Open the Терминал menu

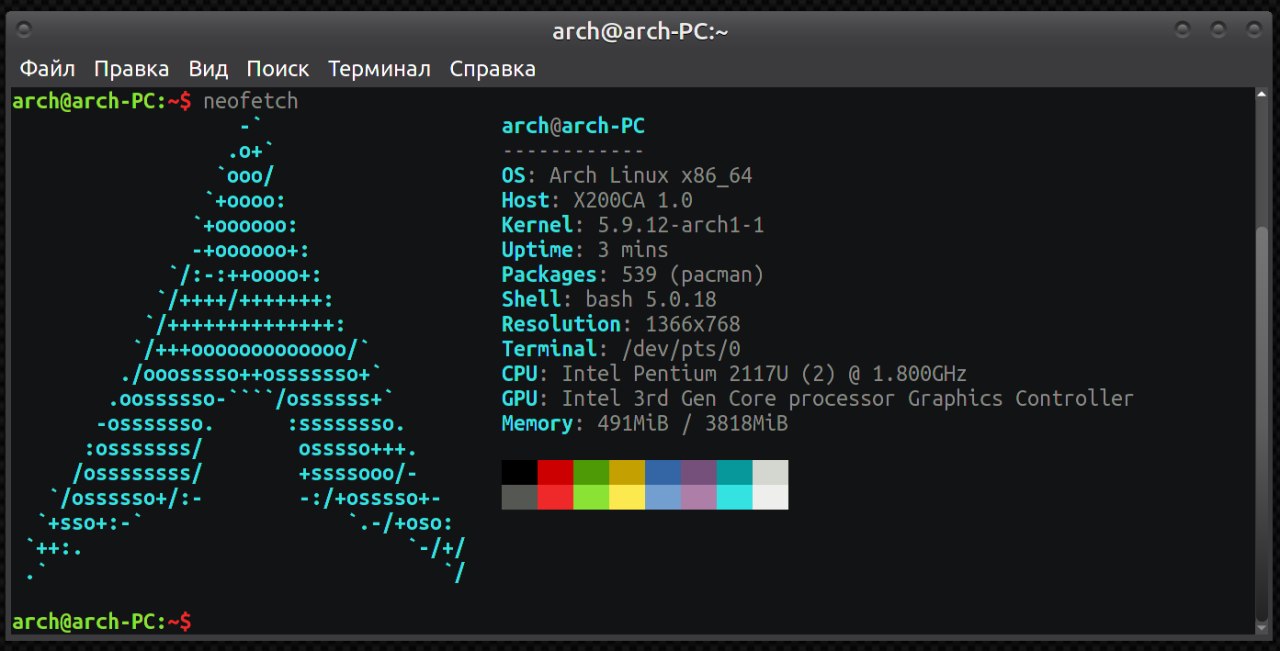point(379,69)
